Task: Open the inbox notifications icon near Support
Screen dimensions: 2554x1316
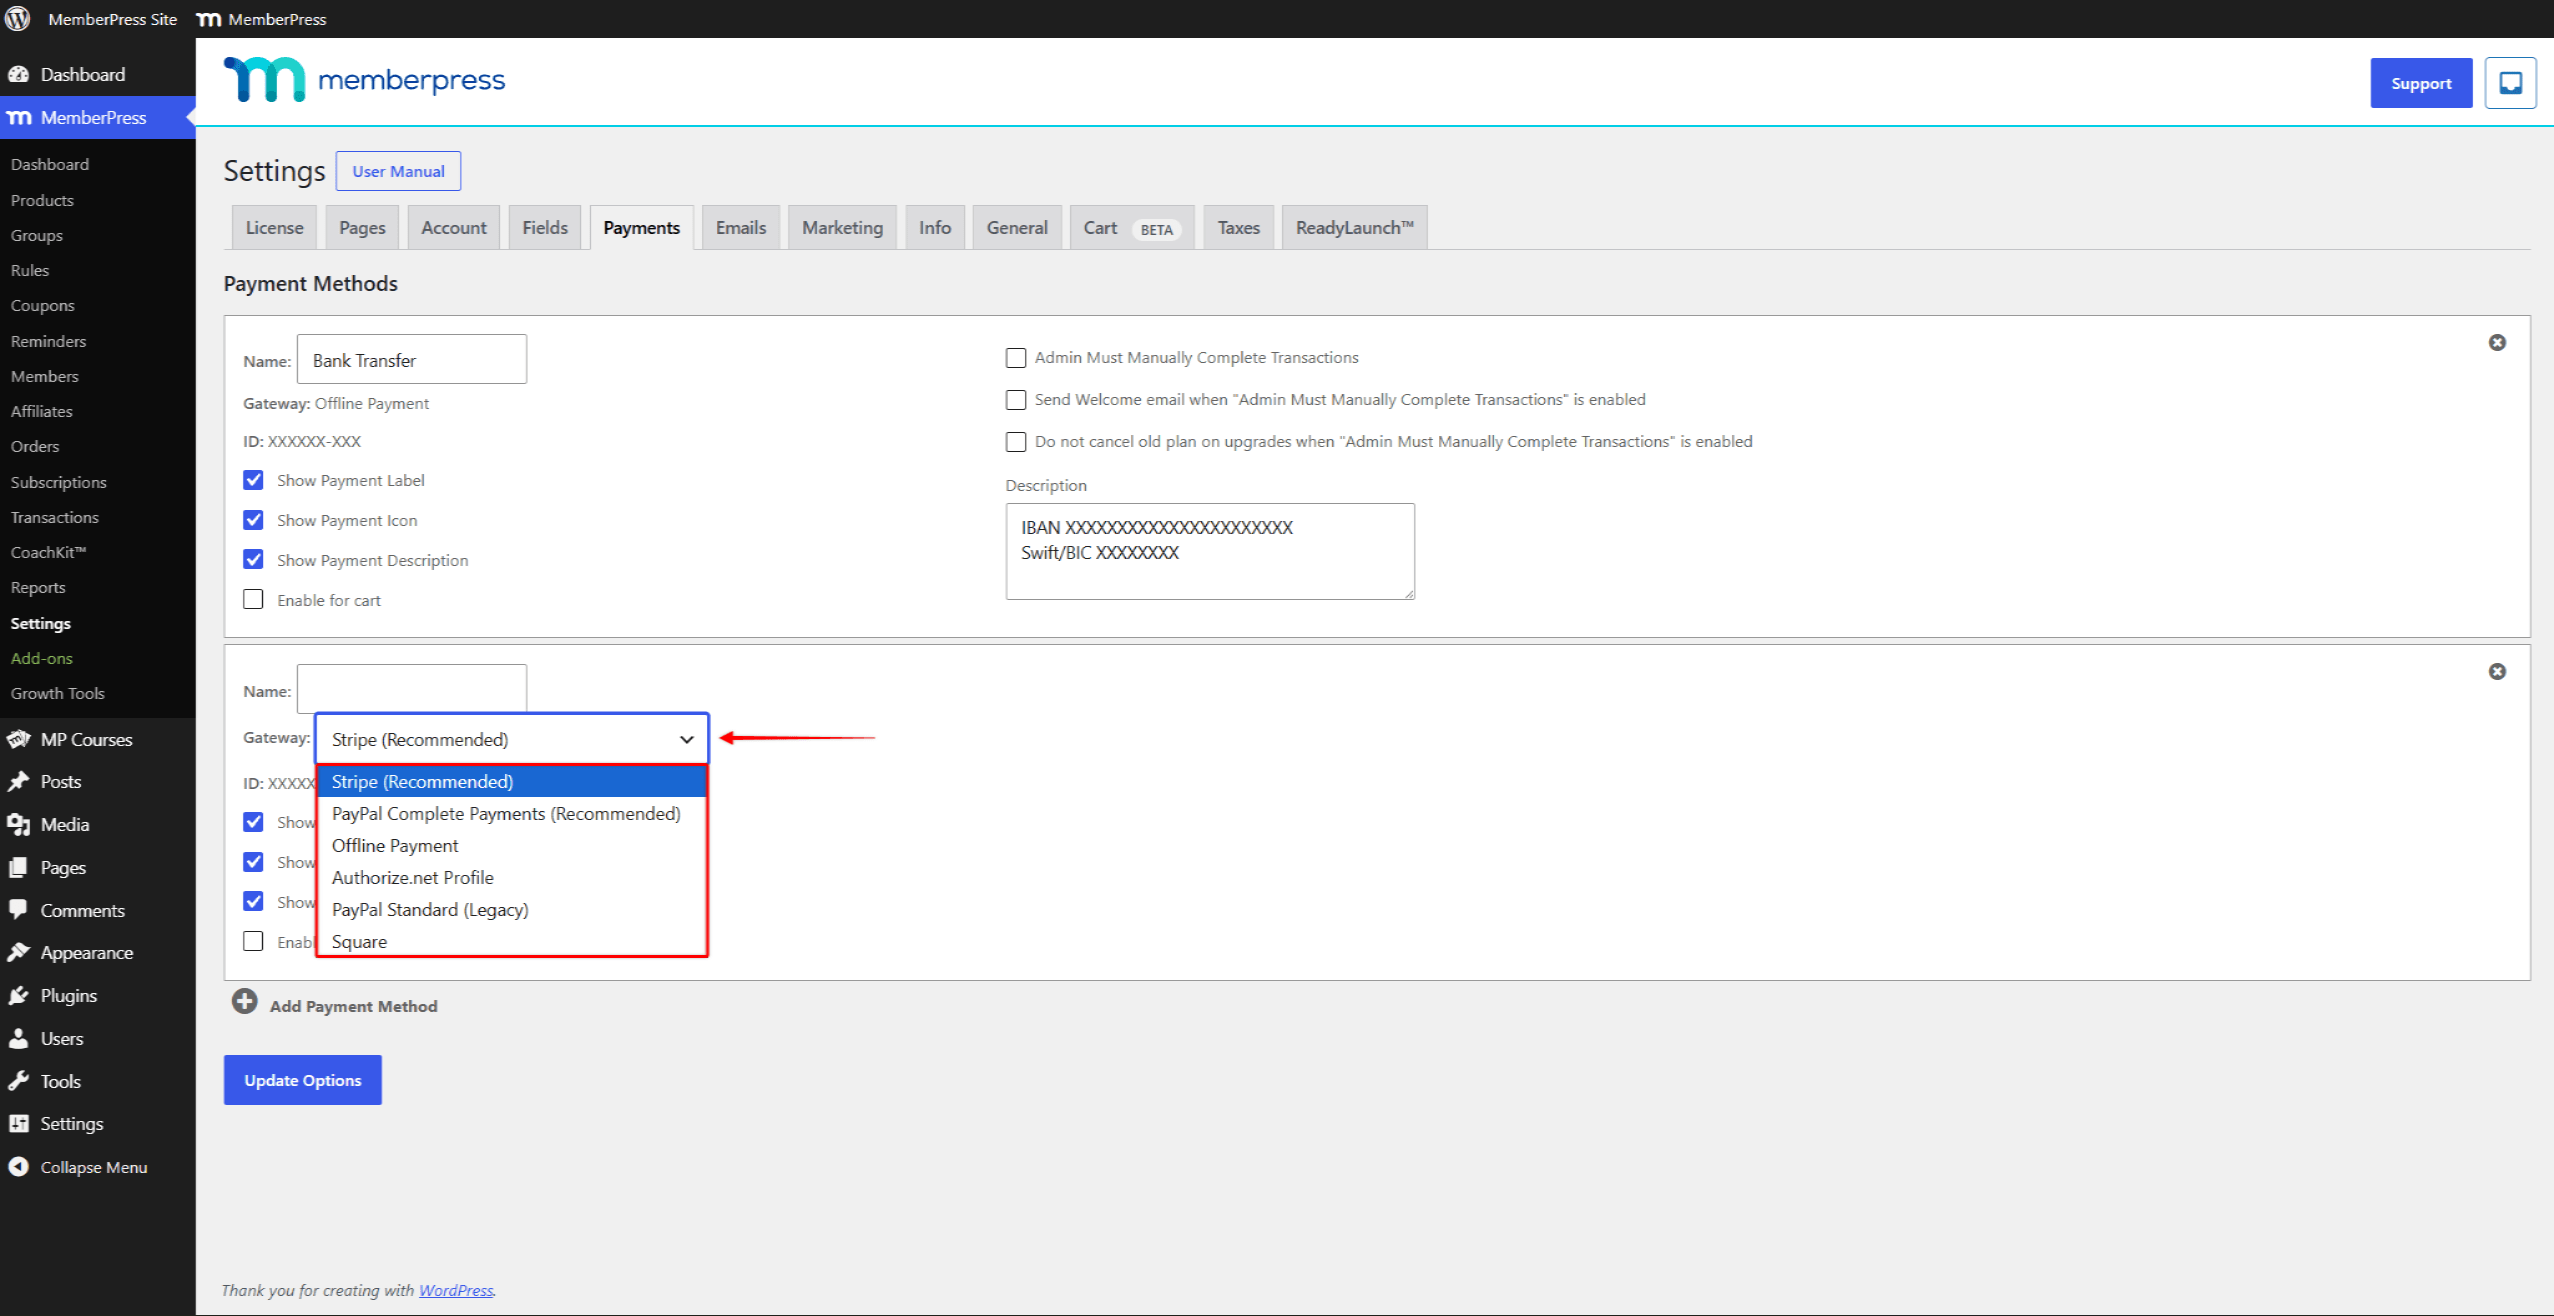Action: 2510,83
